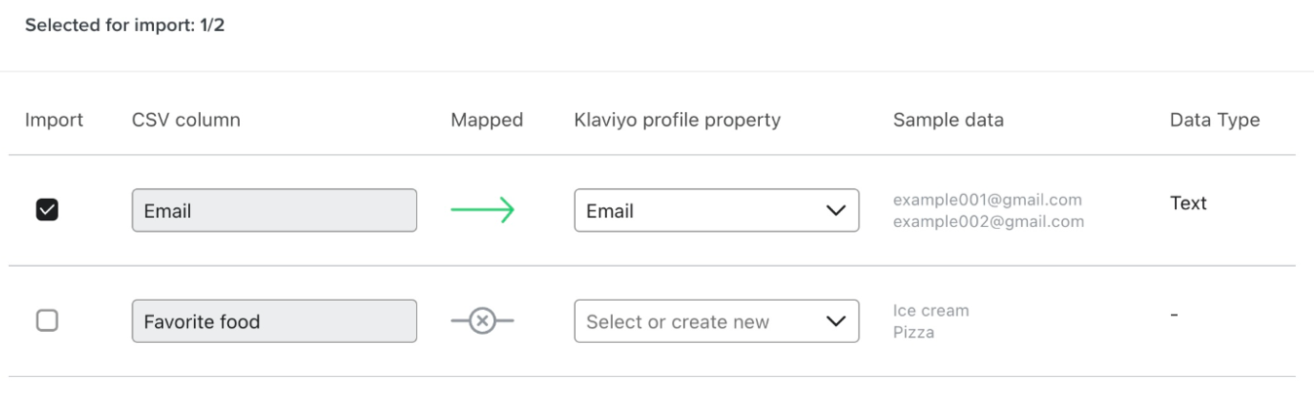Click the example001@gmail.com sample value
The width and height of the screenshot is (1314, 412).
987,200
